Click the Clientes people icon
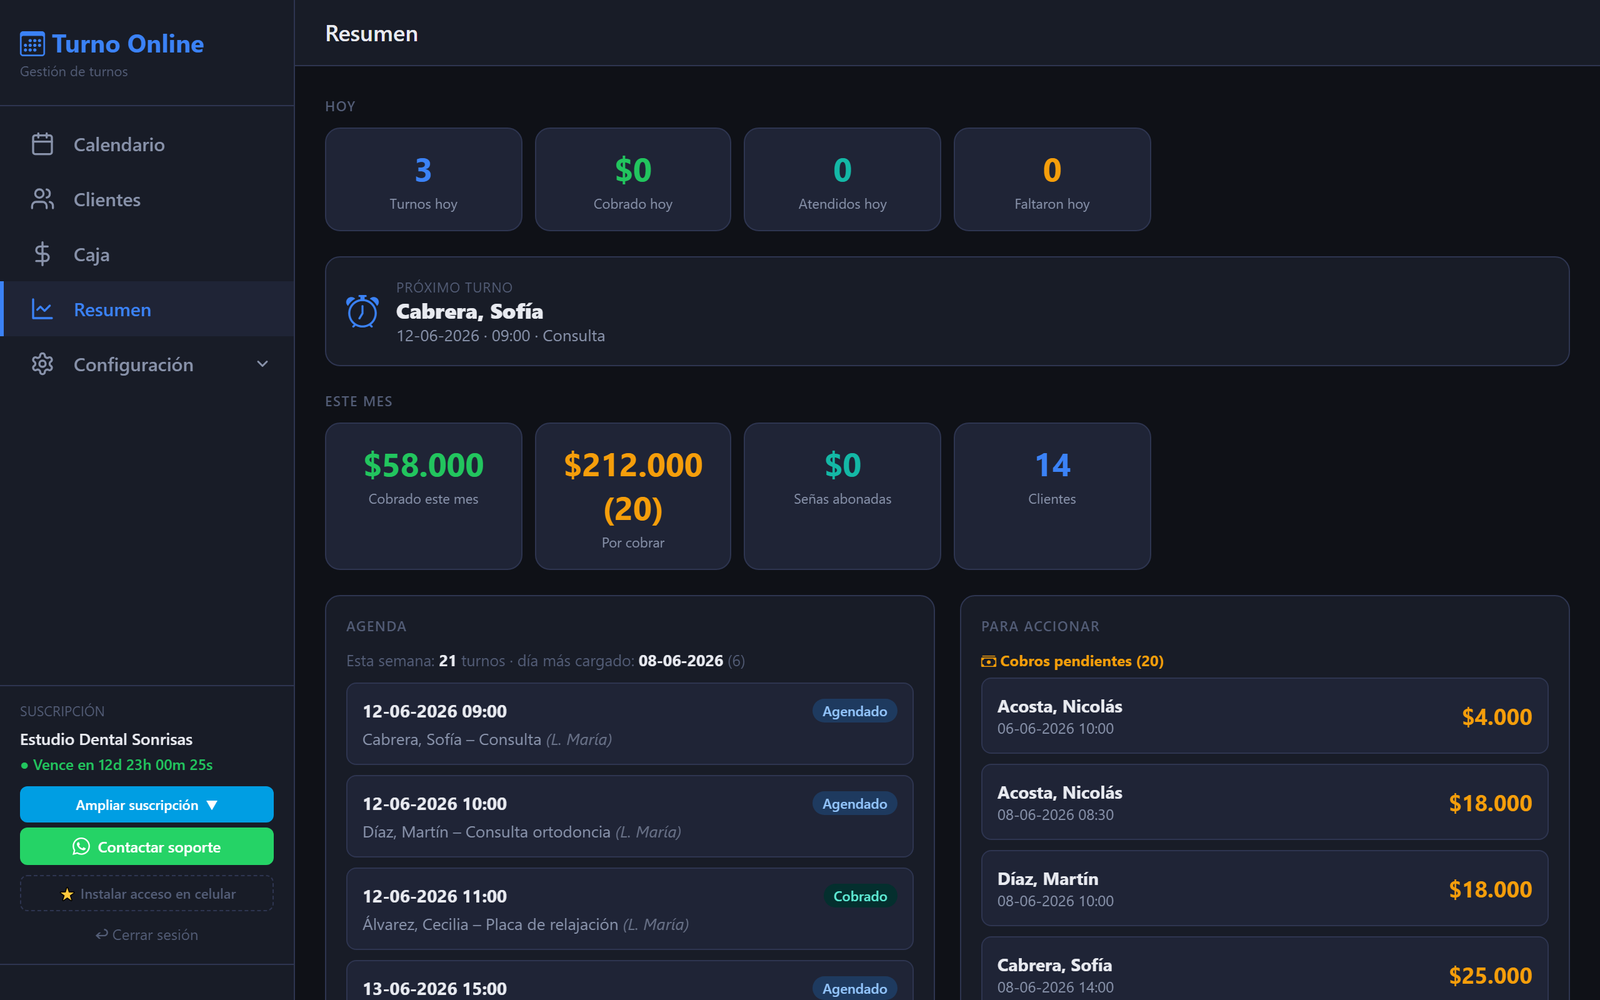This screenshot has width=1600, height=1000. (42, 199)
